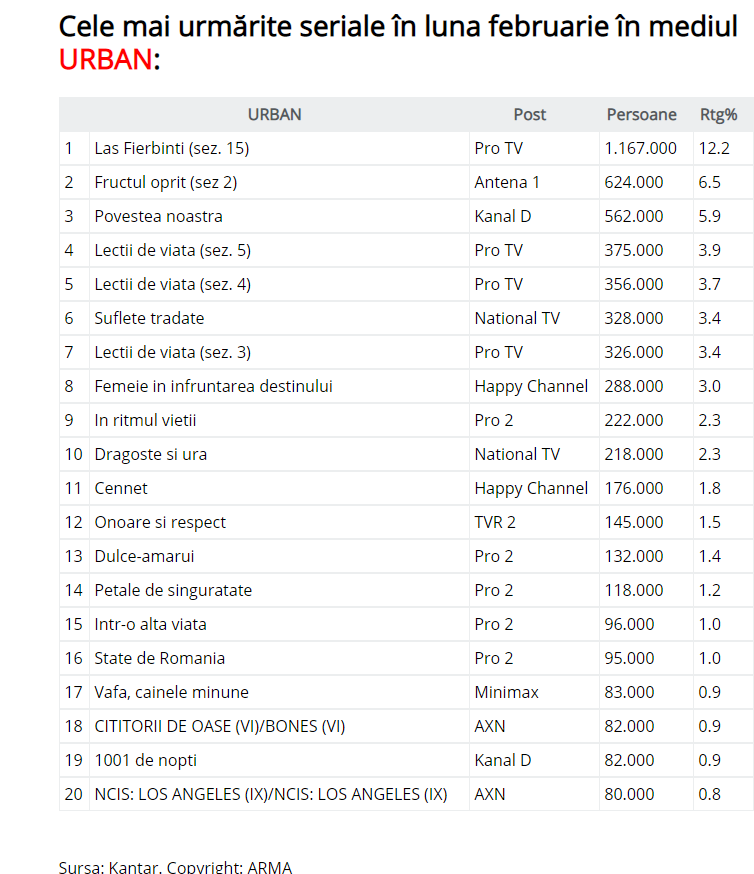Click the 1.167.000 viewers value
This screenshot has height=874, width=754.
[x=640, y=148]
